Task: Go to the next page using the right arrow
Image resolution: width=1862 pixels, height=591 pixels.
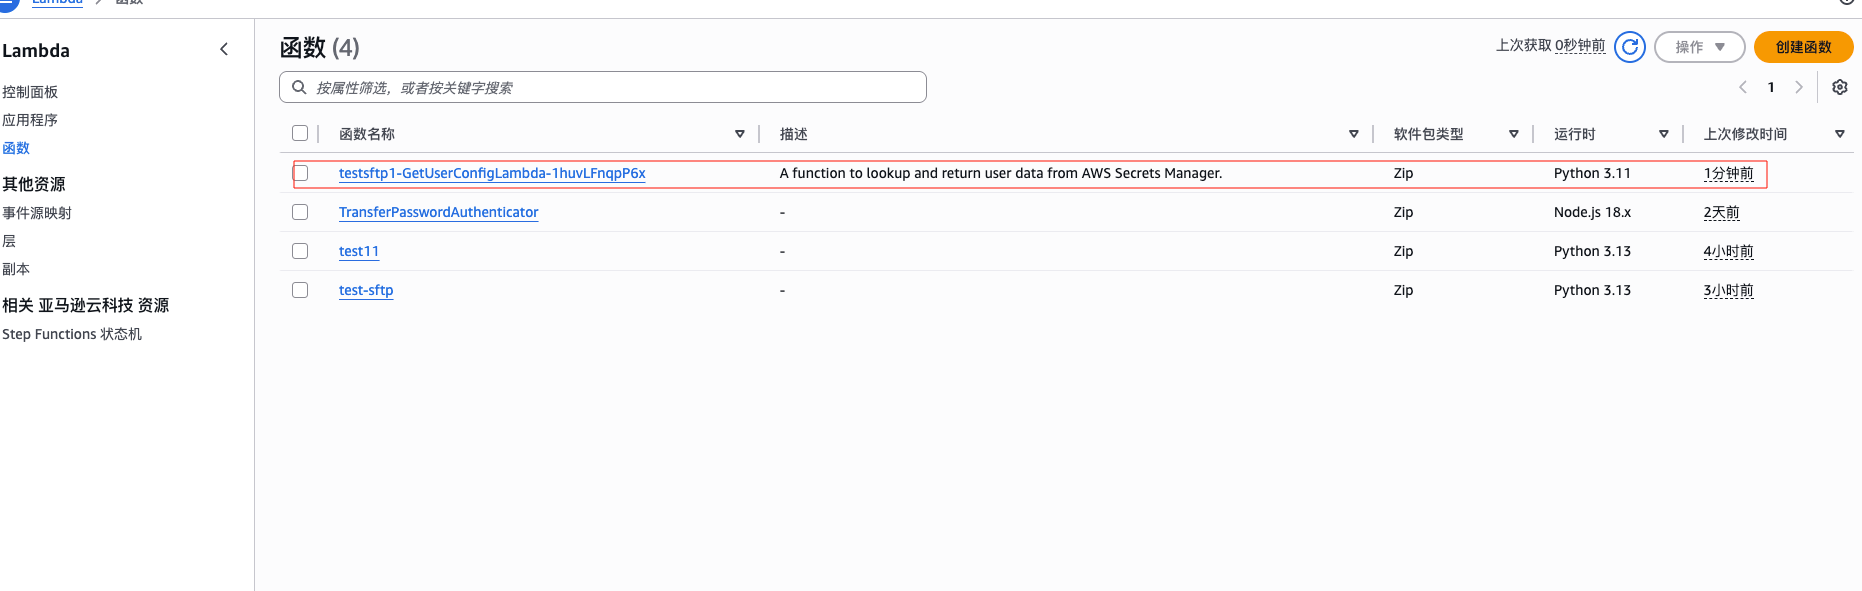Action: 1799,87
